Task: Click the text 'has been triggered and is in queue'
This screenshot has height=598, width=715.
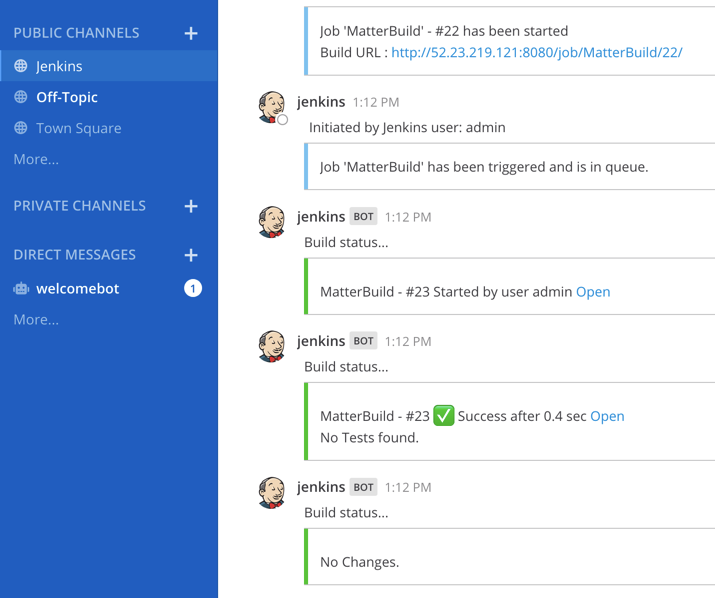Action: (538, 167)
